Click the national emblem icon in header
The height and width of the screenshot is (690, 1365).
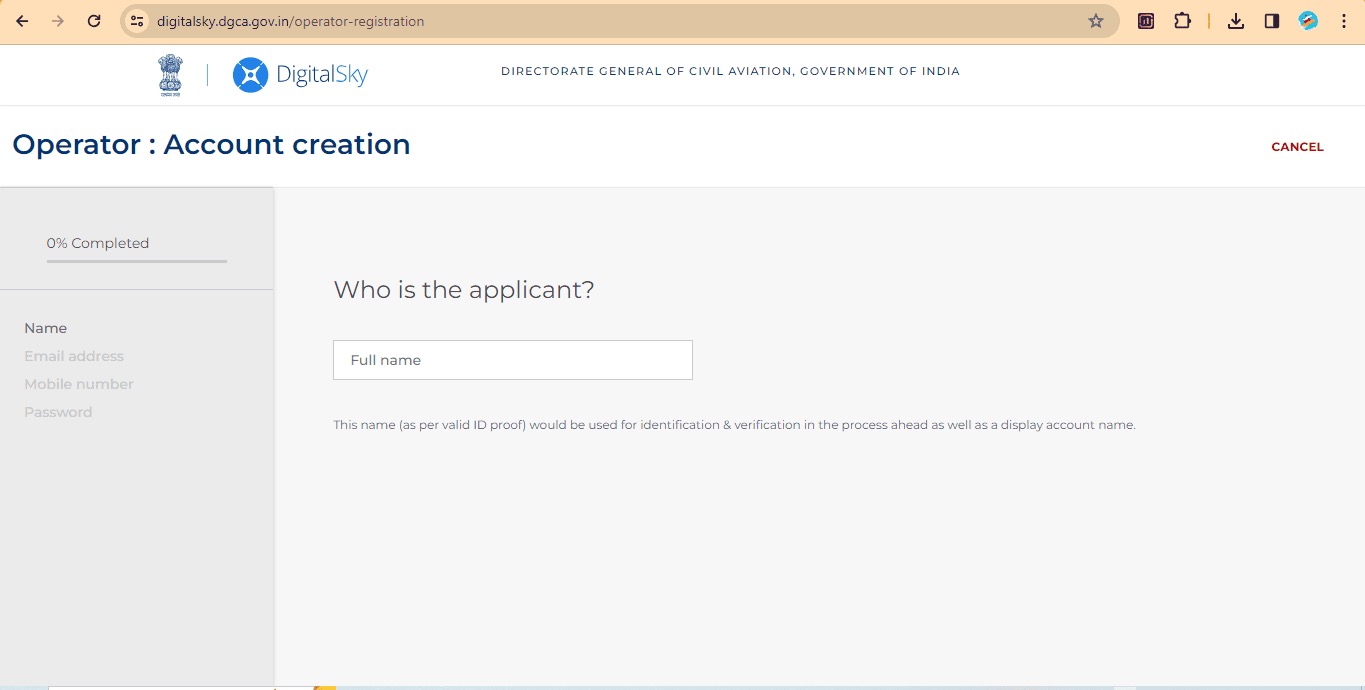coord(170,74)
